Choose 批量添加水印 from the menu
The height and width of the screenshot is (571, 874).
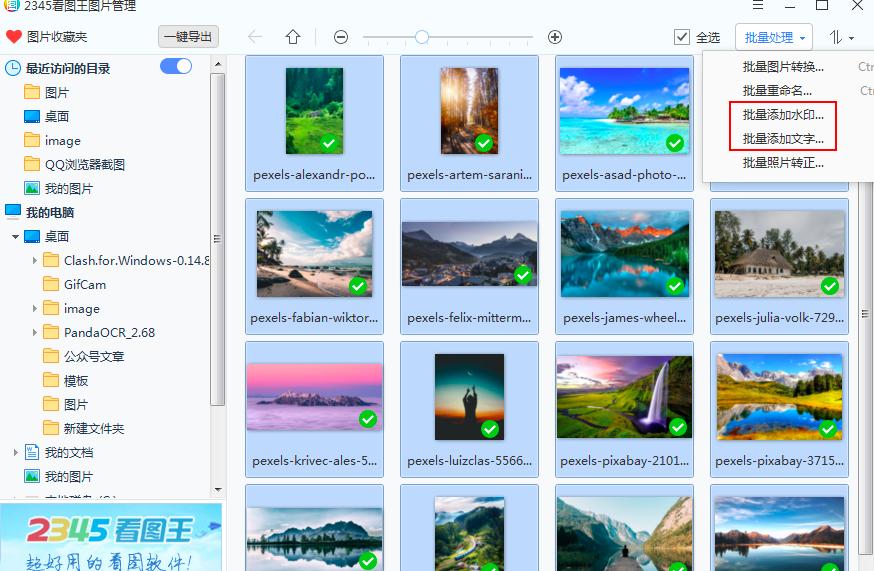pyautogui.click(x=783, y=114)
